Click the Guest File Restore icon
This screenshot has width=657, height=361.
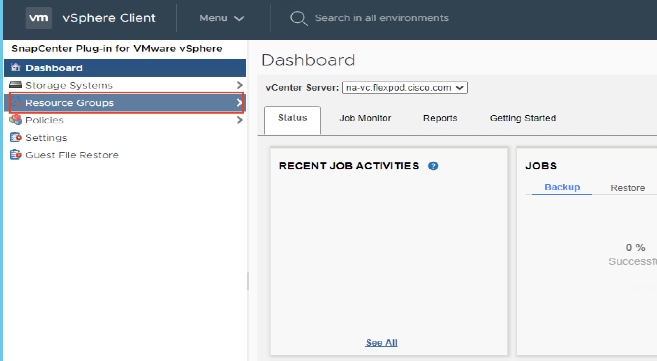click(16, 155)
